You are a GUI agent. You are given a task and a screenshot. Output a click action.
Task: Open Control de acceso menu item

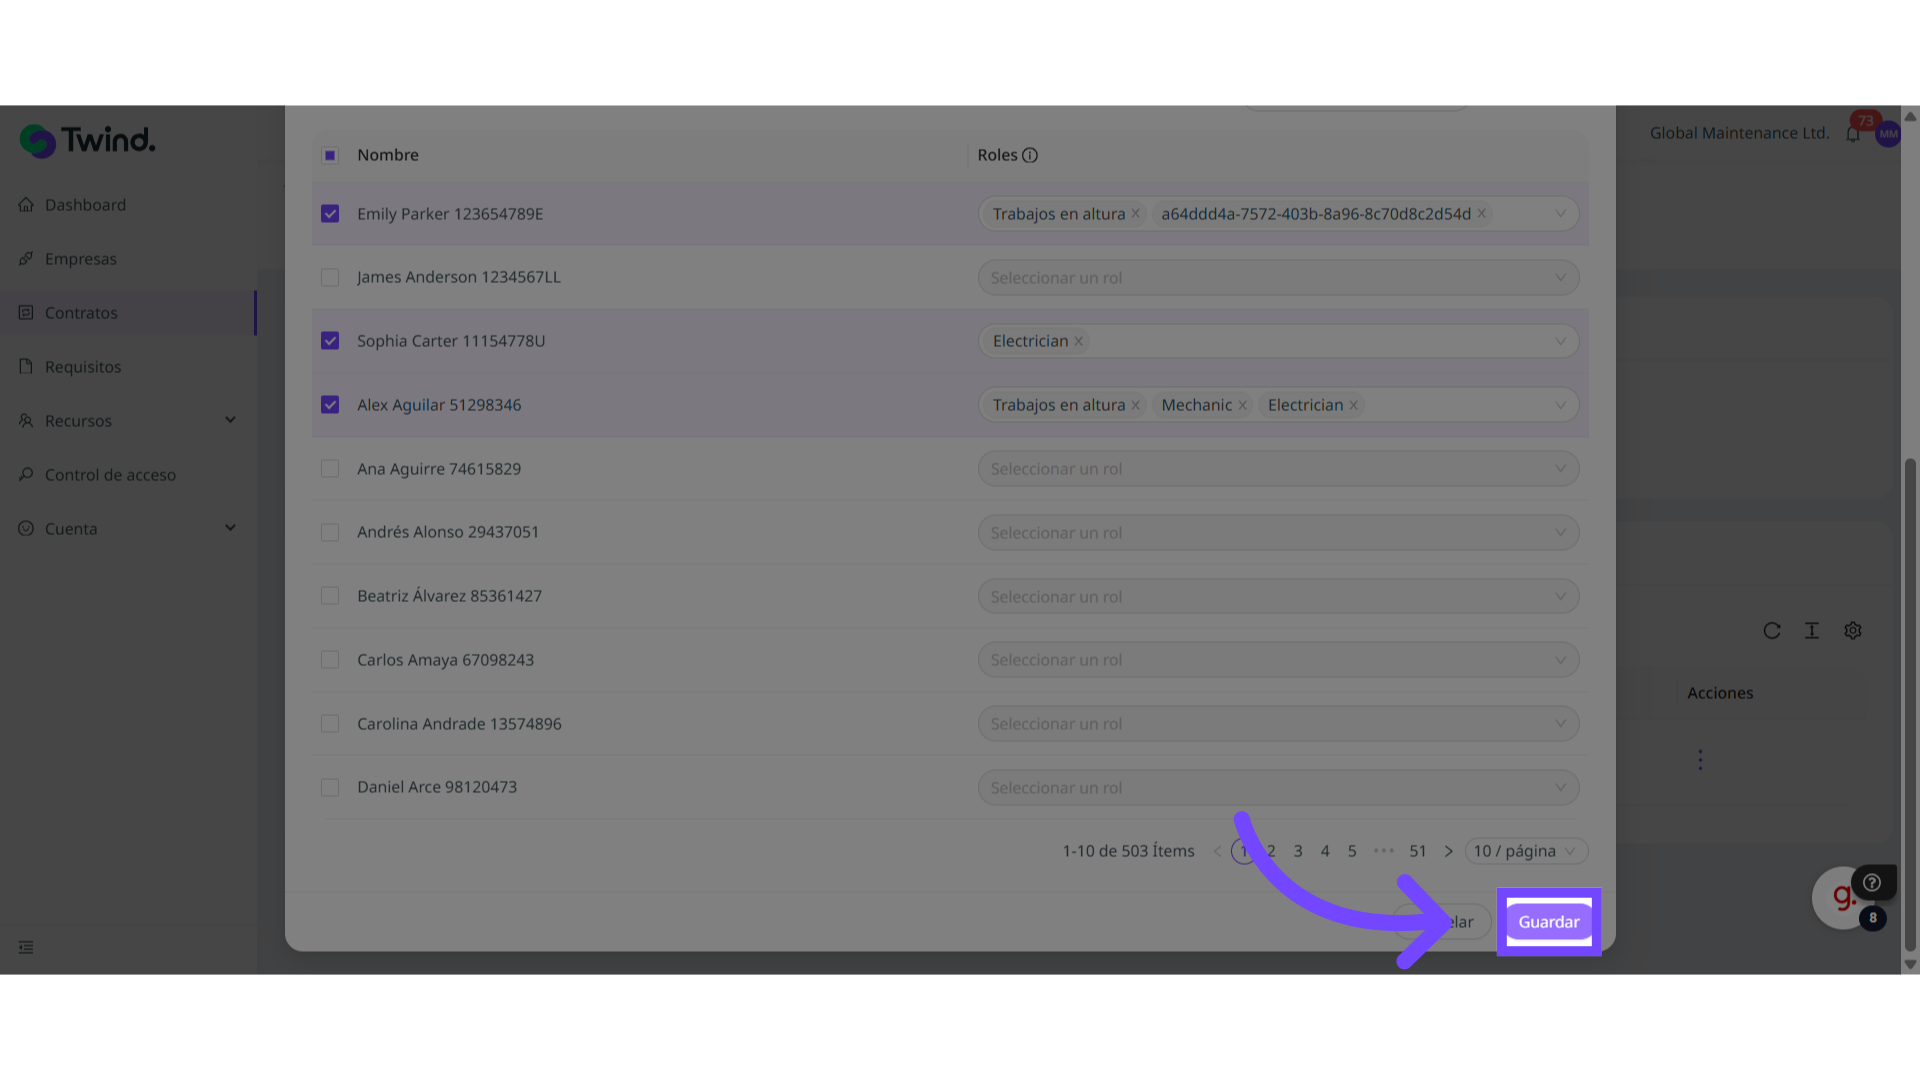[x=110, y=475]
